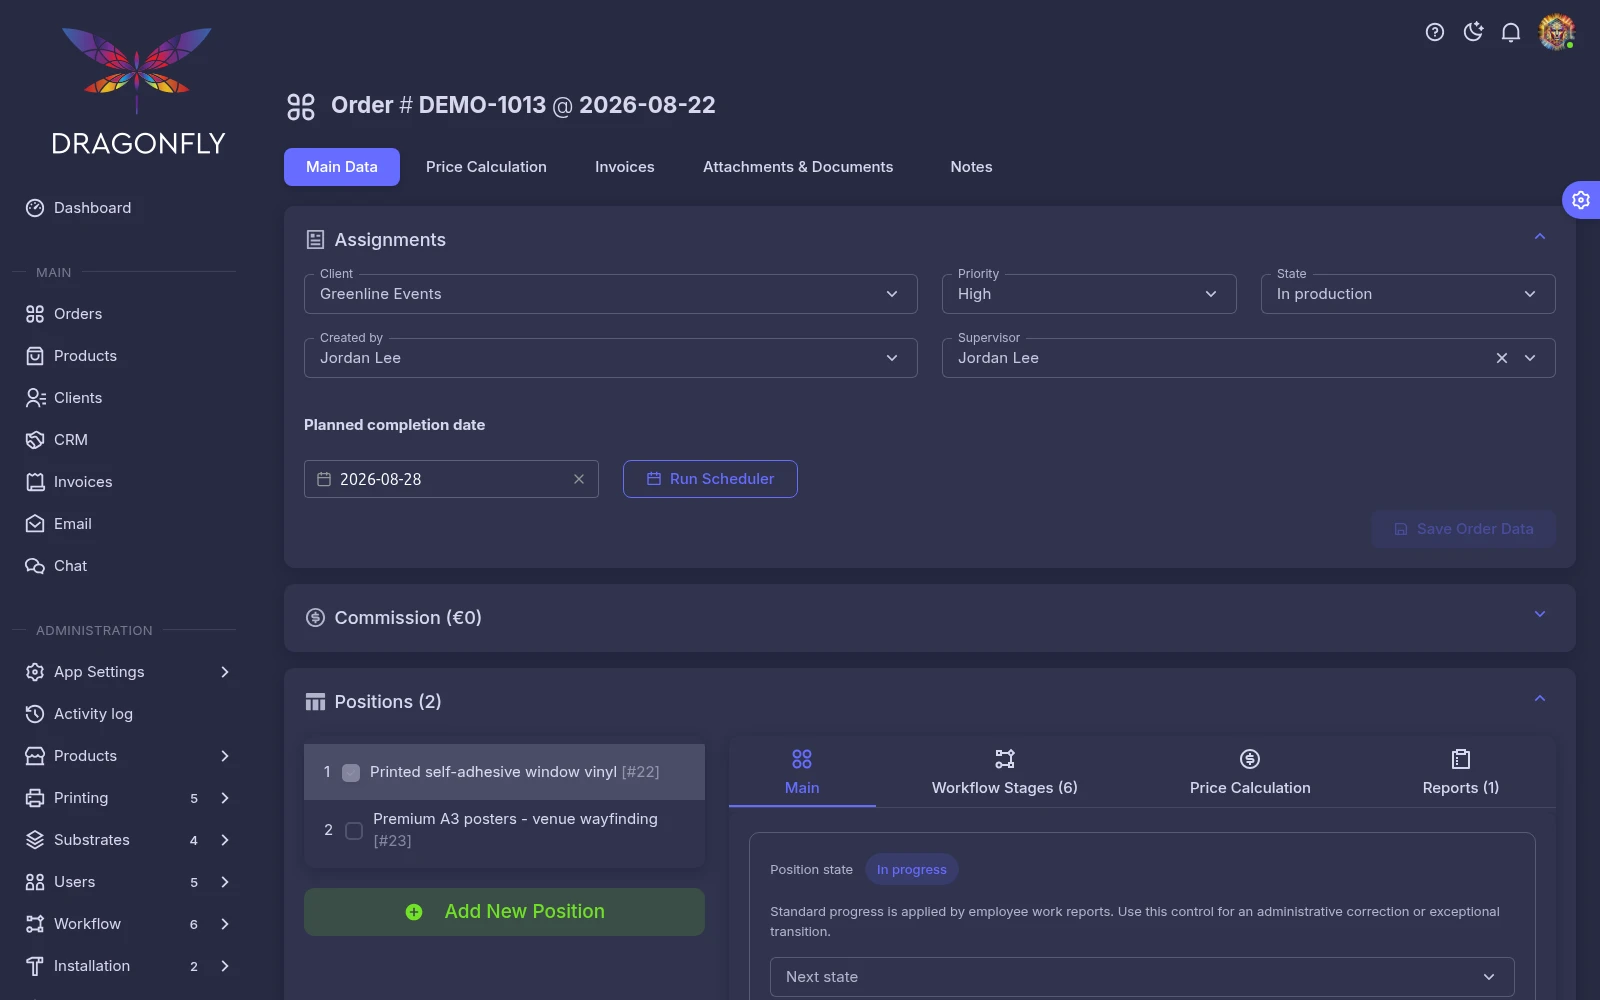The image size is (1600, 1000).
Task: Open user avatar profile menu
Action: point(1556,32)
